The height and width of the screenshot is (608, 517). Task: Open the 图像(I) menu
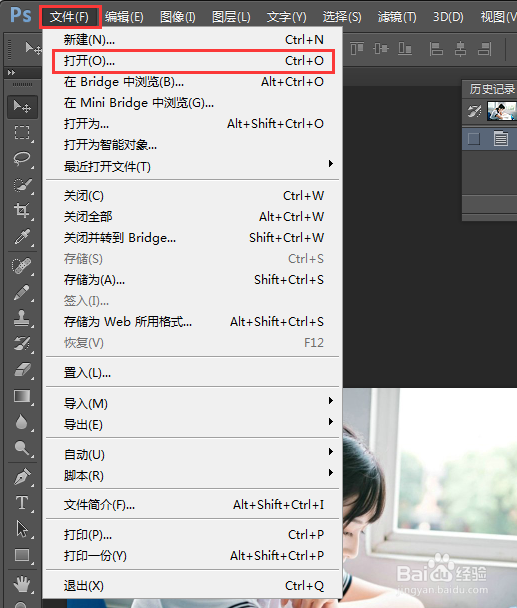(x=178, y=17)
